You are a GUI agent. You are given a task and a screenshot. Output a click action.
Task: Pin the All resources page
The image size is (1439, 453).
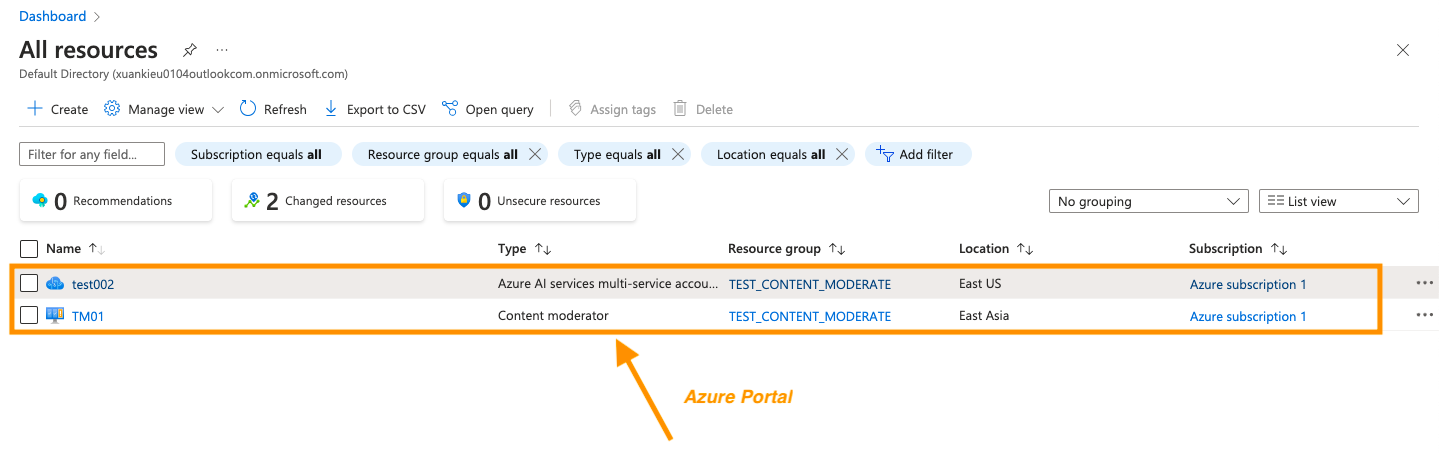click(x=190, y=50)
